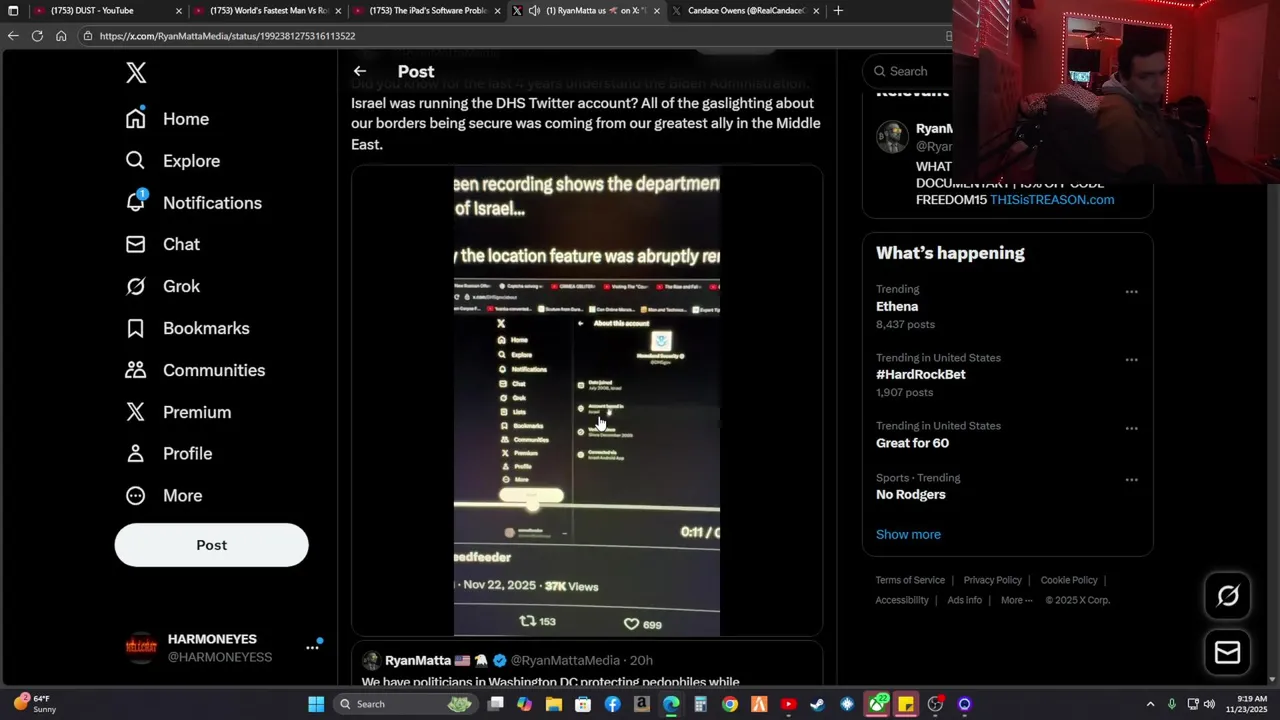Open the No Rodgers trend

coord(910,494)
